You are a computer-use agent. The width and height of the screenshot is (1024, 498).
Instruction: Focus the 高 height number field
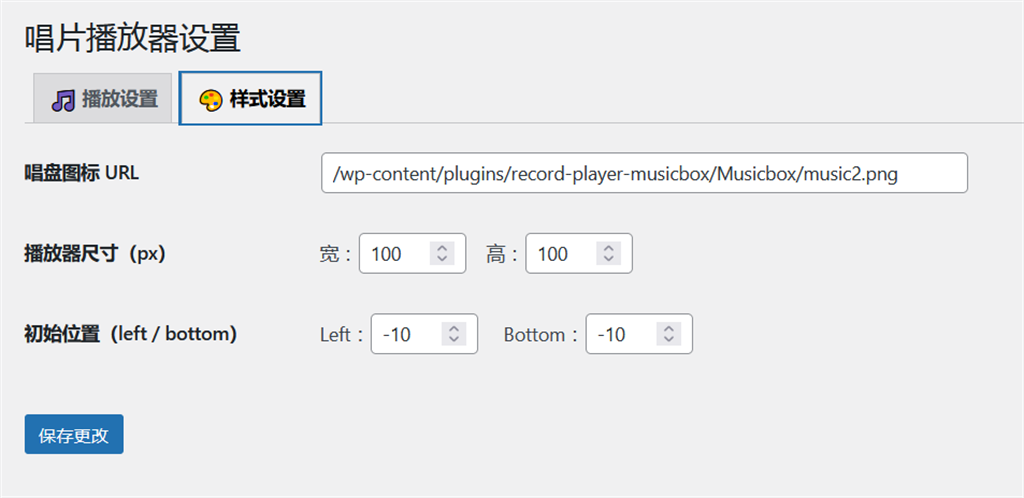coord(562,254)
